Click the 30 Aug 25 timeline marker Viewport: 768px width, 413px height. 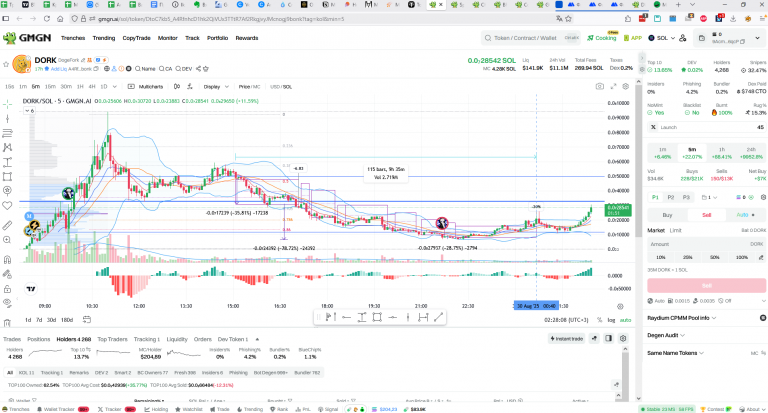535,306
